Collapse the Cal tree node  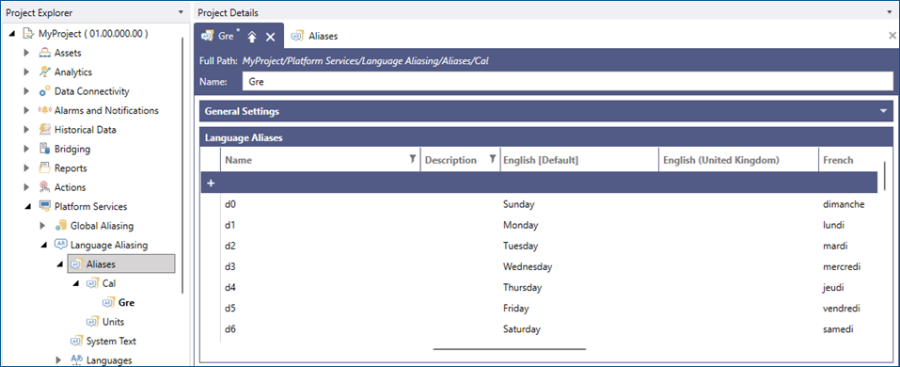[76, 284]
